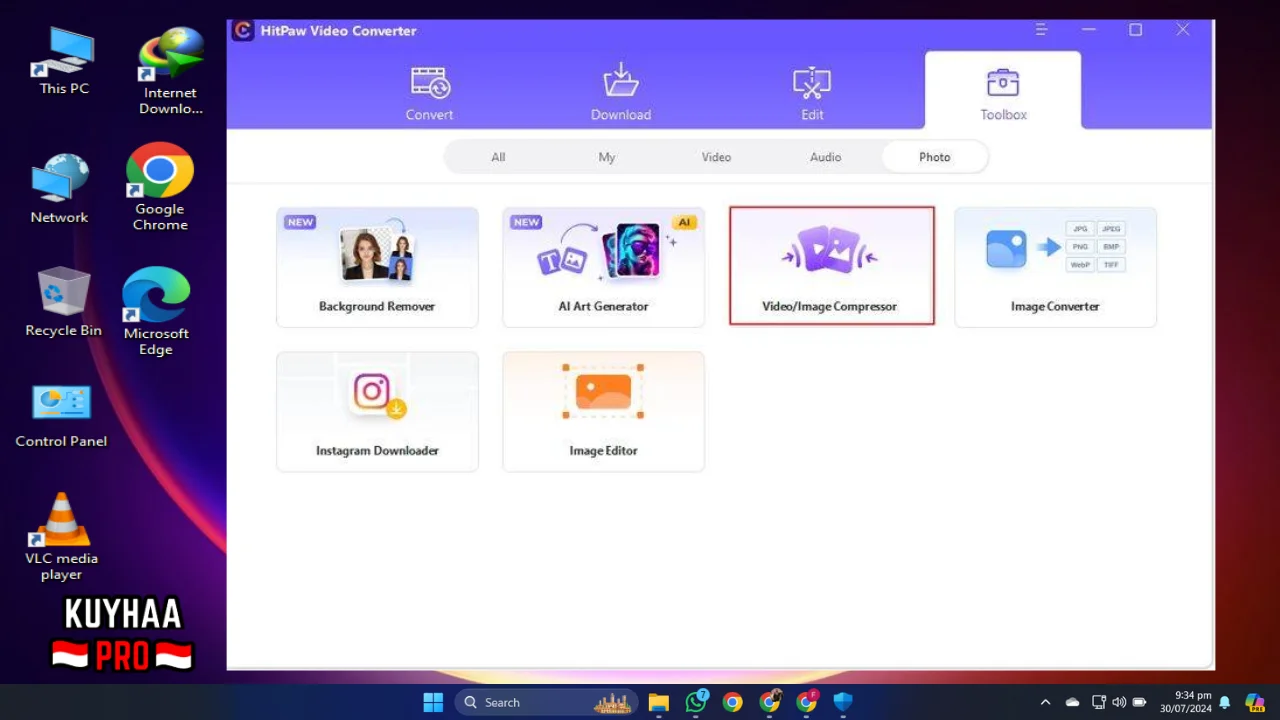Select the Control Panel desktop icon
The width and height of the screenshot is (1280, 720).
point(61,417)
